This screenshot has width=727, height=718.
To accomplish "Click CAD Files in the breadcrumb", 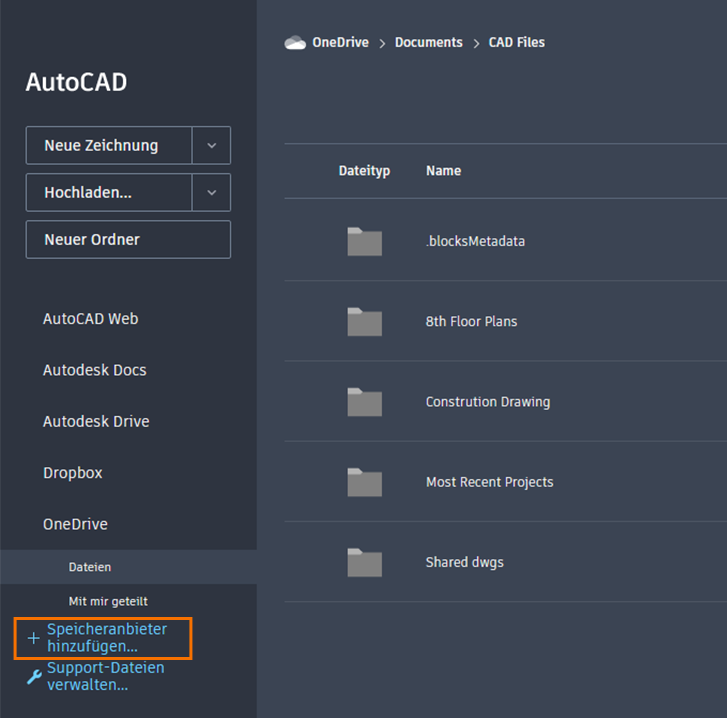I will tap(517, 43).
